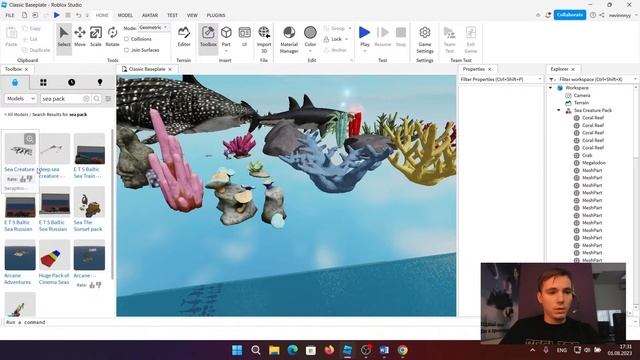Switch to the PLUGINS ribbon tab

(216, 15)
